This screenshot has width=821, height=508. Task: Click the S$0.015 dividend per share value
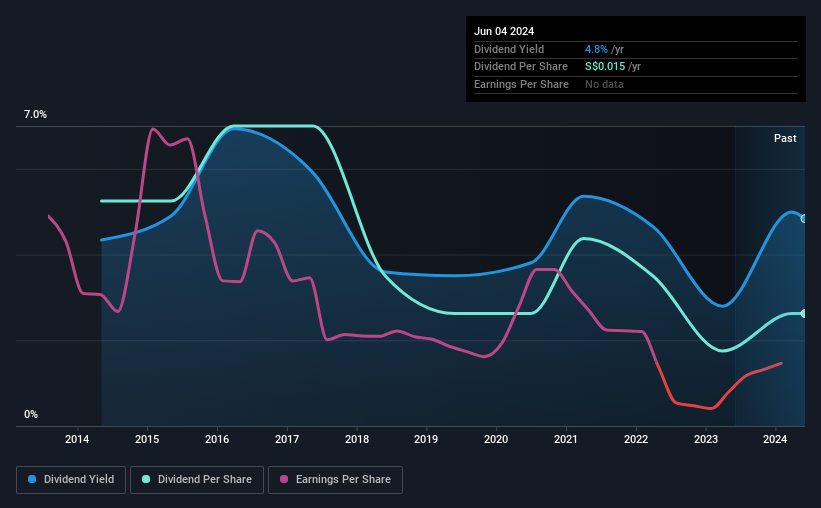605,67
